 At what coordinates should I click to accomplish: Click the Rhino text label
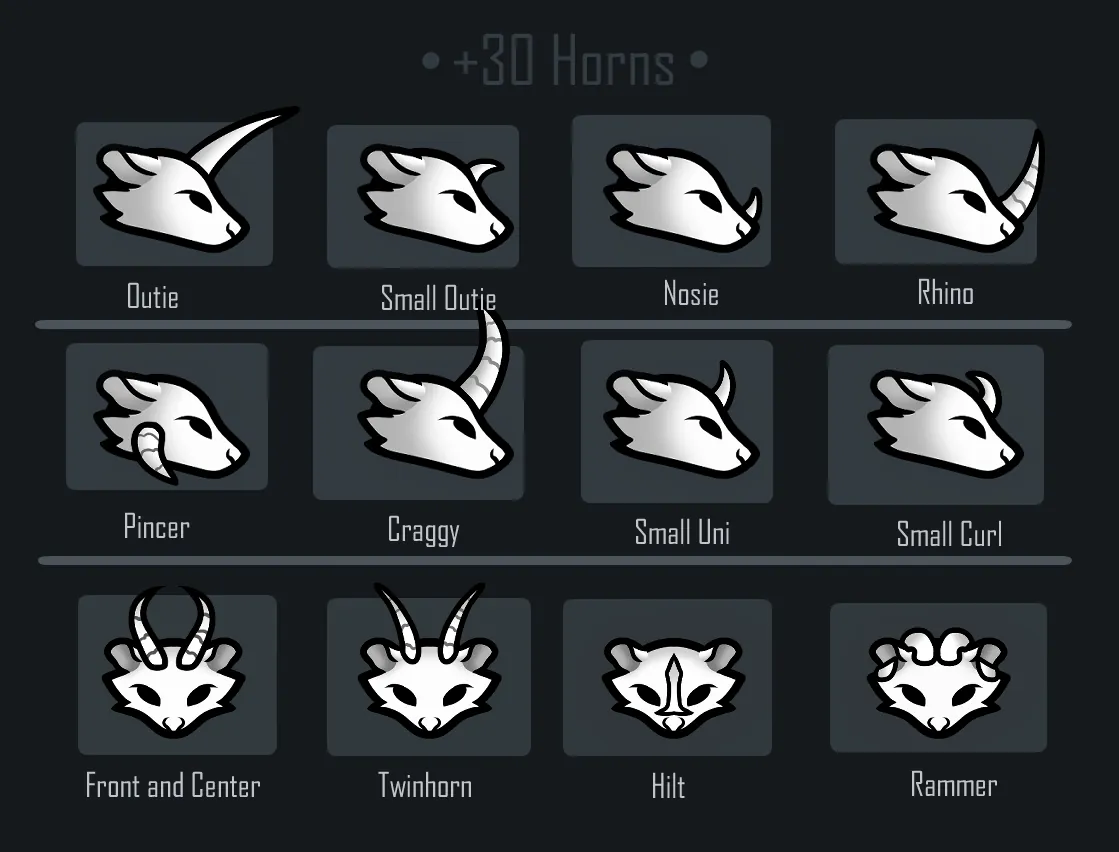(x=946, y=293)
